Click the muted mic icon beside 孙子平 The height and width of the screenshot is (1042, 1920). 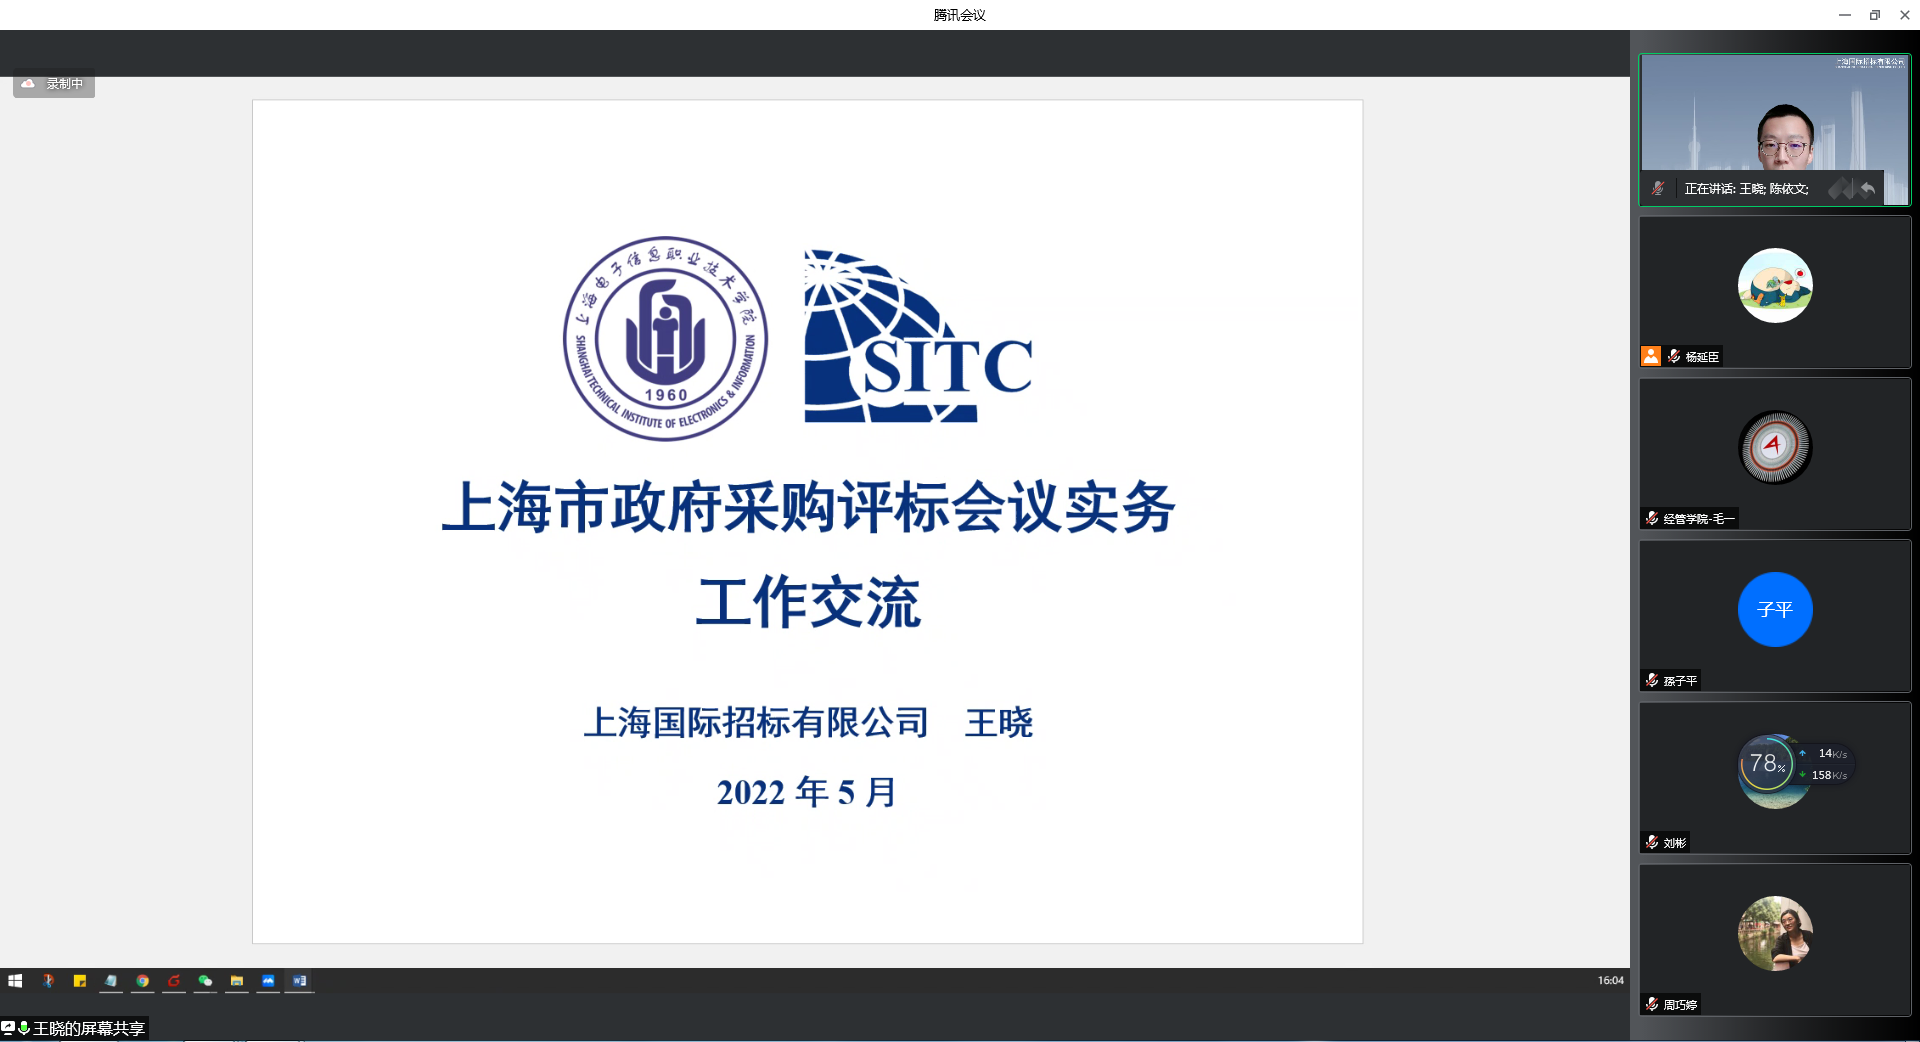(x=1652, y=680)
